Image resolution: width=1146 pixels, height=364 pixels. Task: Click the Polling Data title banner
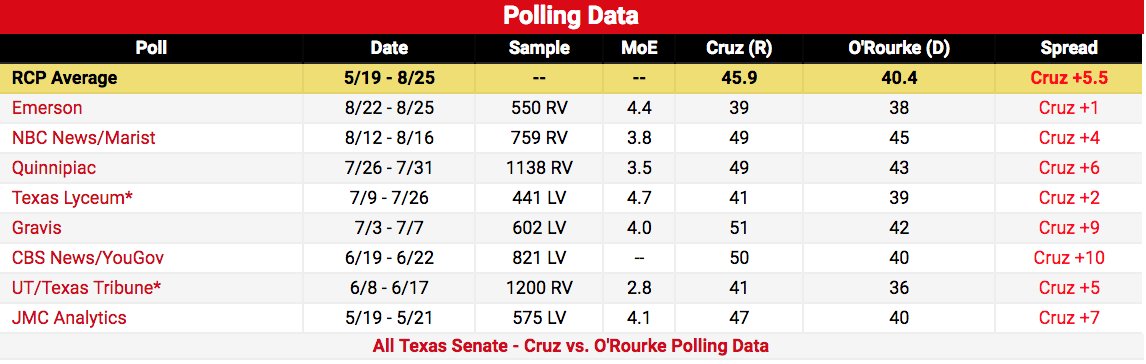tap(573, 17)
